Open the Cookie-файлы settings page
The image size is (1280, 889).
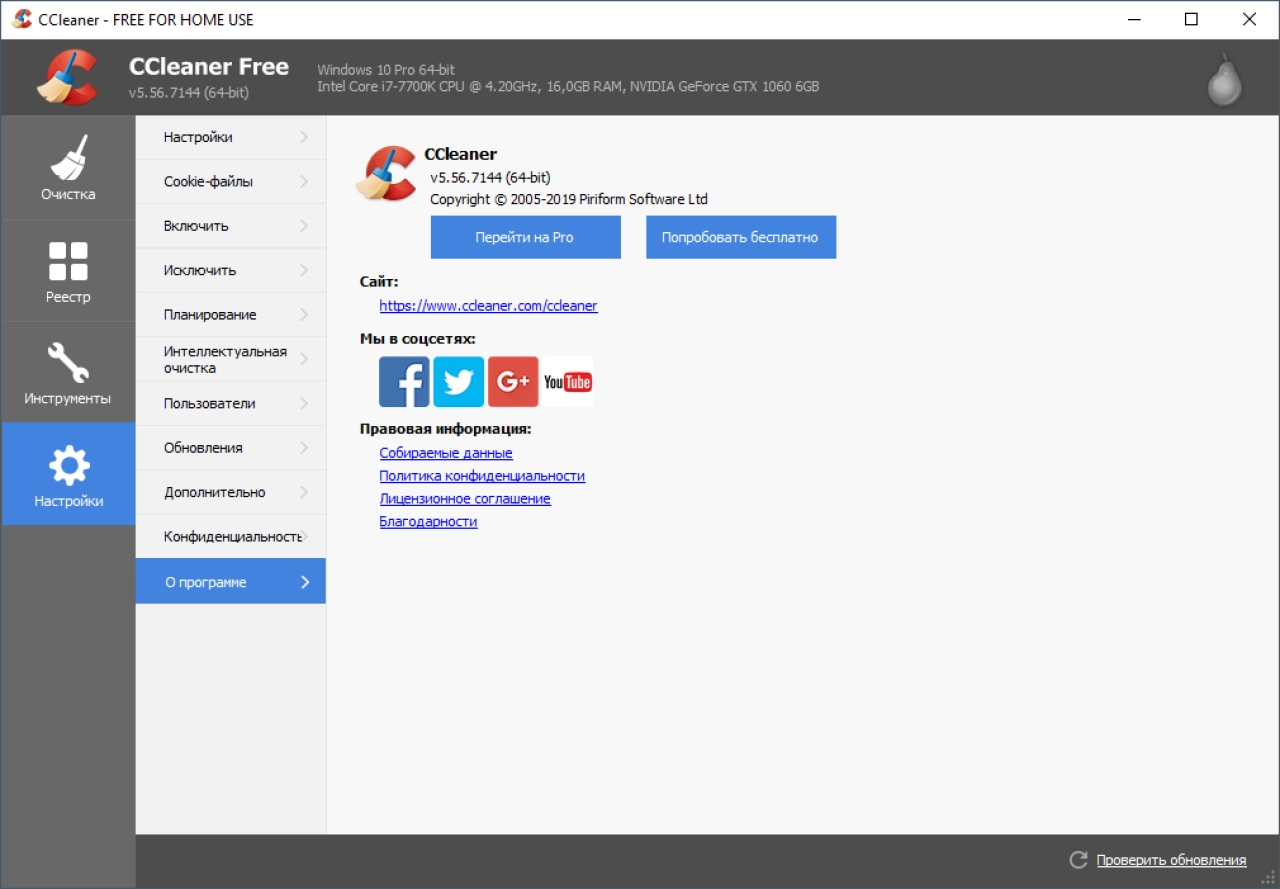point(231,182)
